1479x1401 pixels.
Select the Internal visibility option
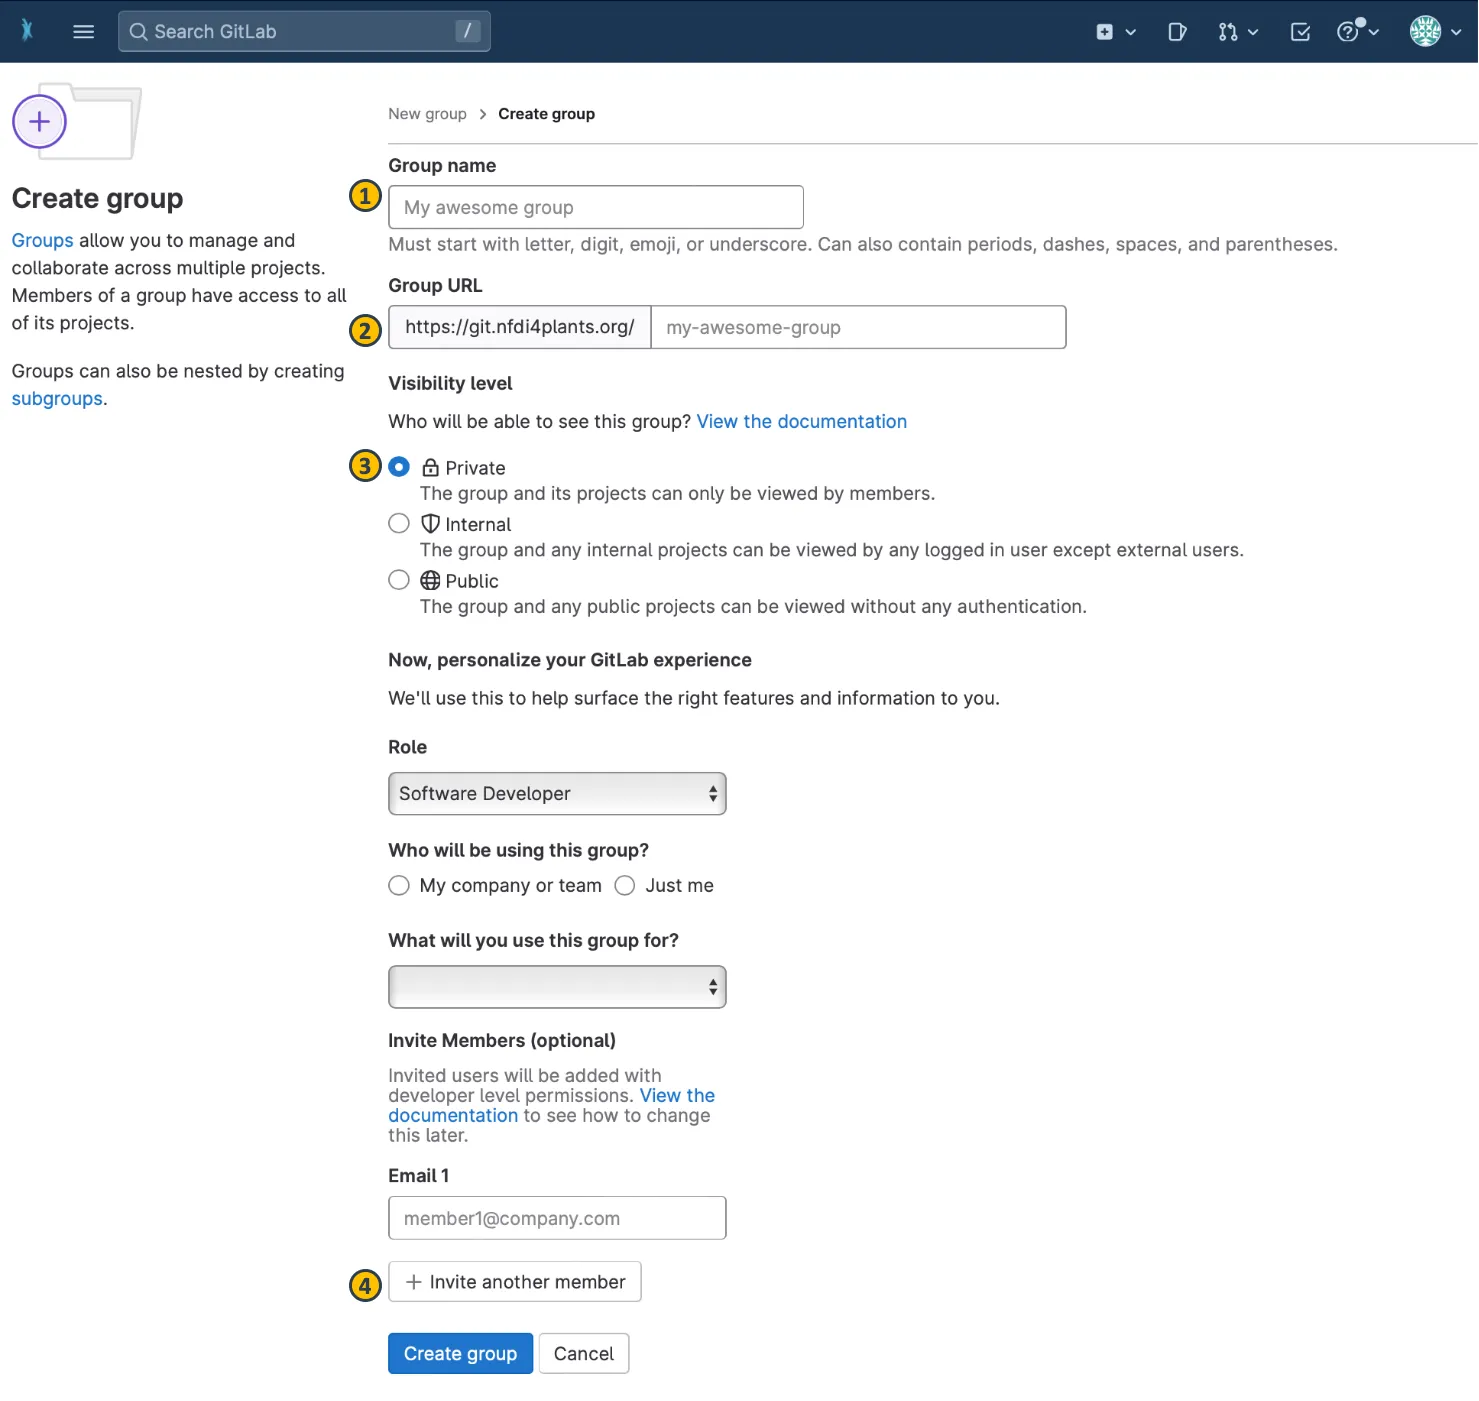coord(399,524)
